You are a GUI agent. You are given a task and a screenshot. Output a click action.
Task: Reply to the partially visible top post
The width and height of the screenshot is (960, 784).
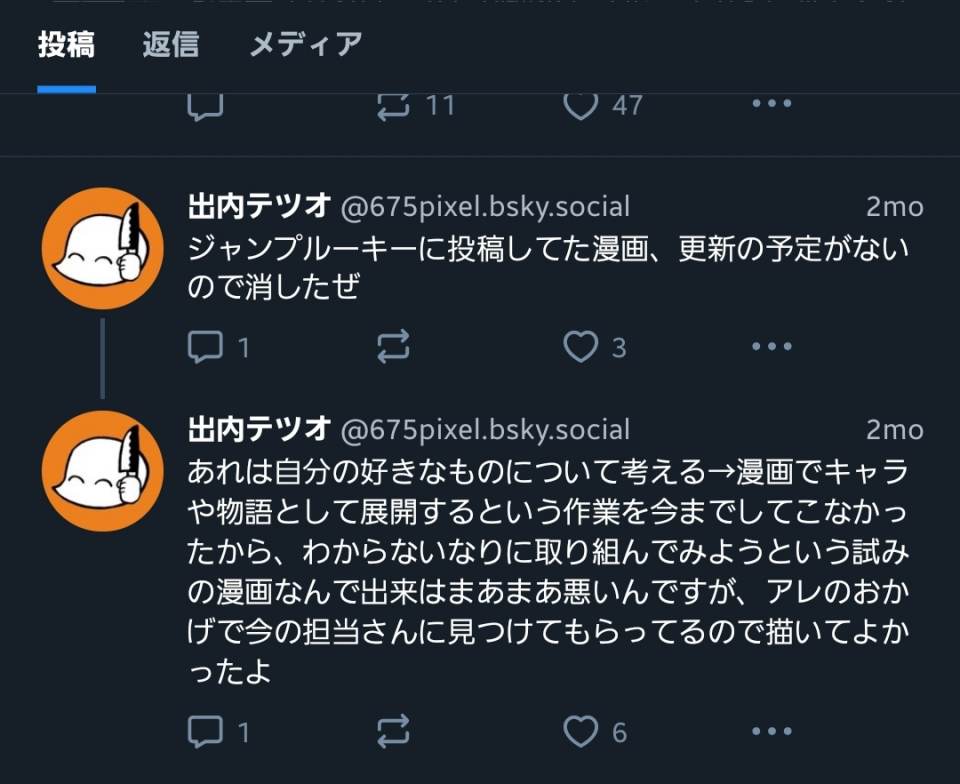(x=206, y=105)
